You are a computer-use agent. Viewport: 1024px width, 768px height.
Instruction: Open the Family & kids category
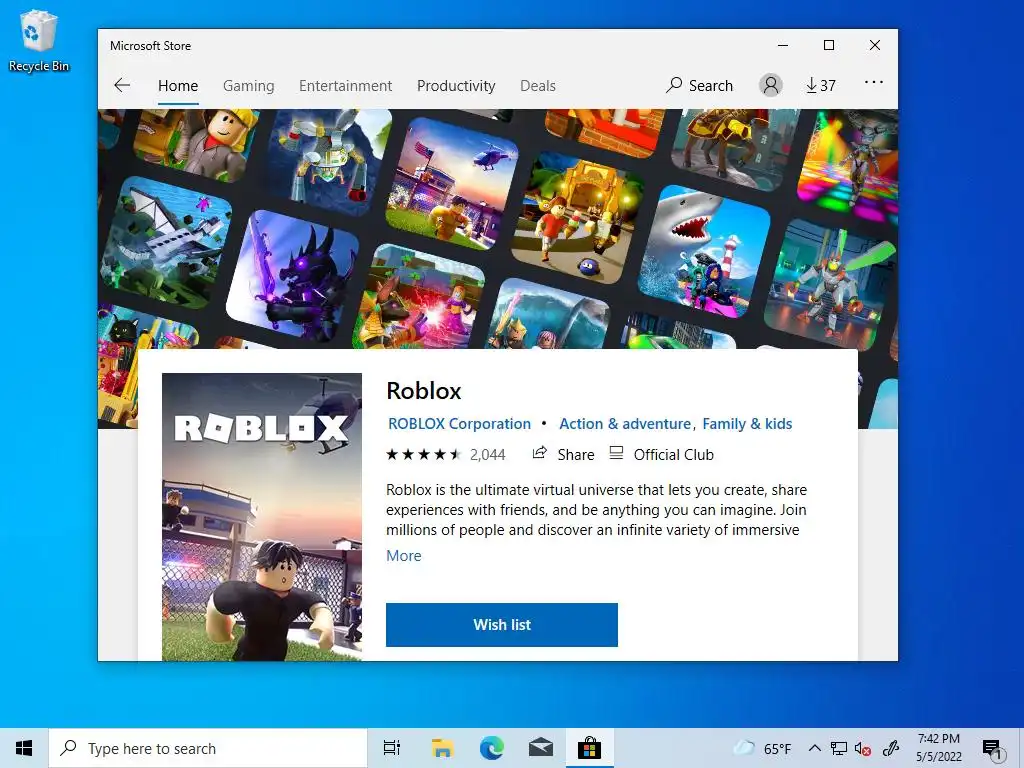(747, 424)
